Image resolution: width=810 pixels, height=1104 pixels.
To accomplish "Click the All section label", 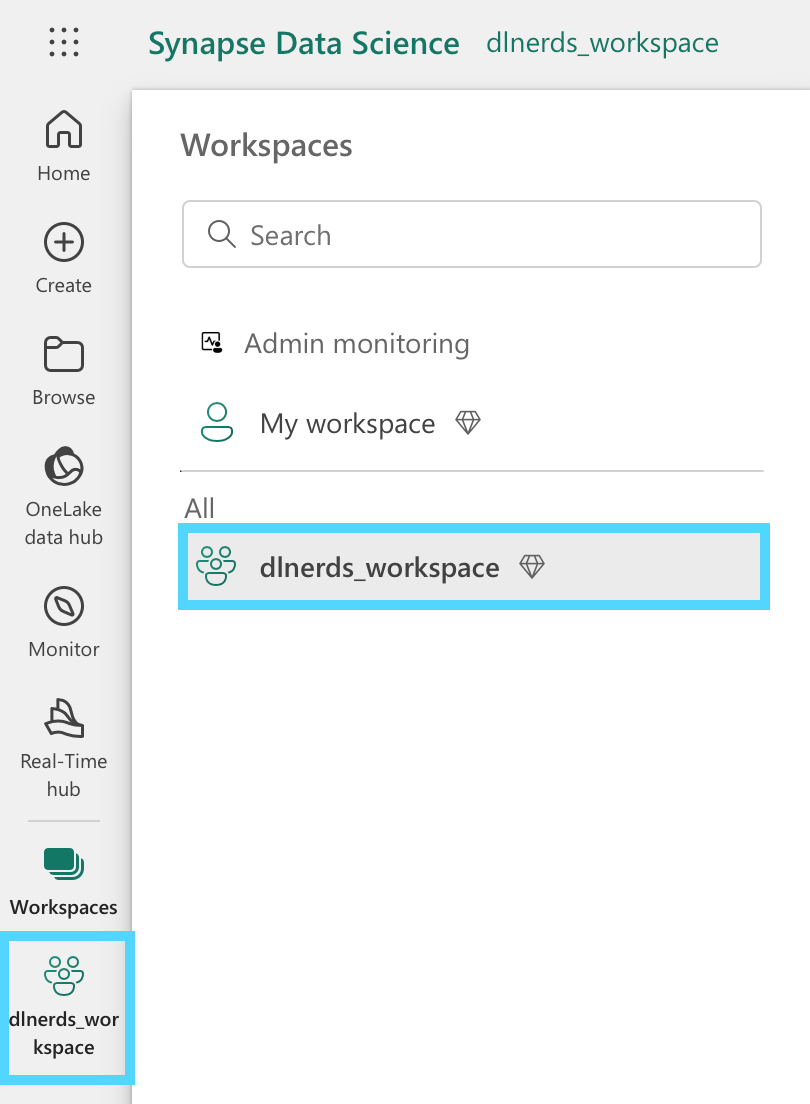I will (x=199, y=508).
